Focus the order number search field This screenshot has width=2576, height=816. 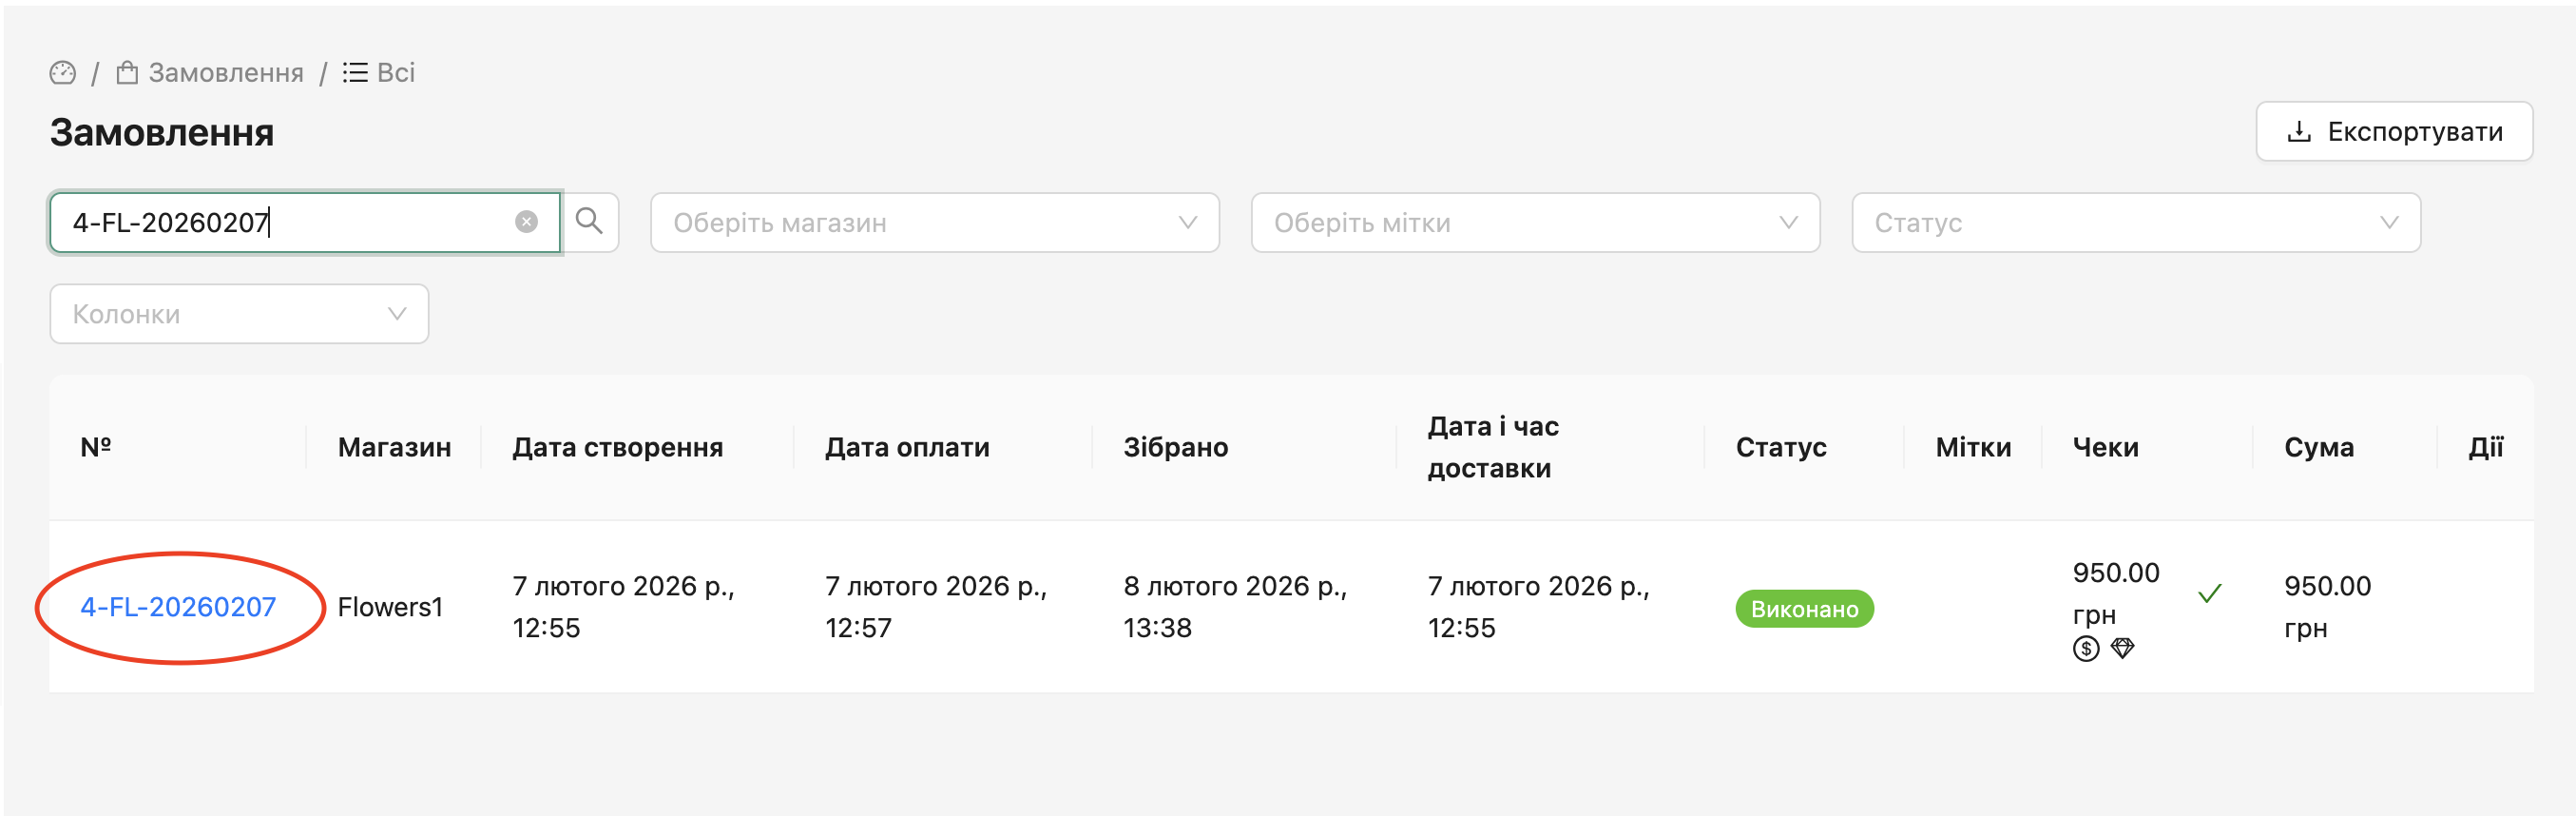pos(290,222)
